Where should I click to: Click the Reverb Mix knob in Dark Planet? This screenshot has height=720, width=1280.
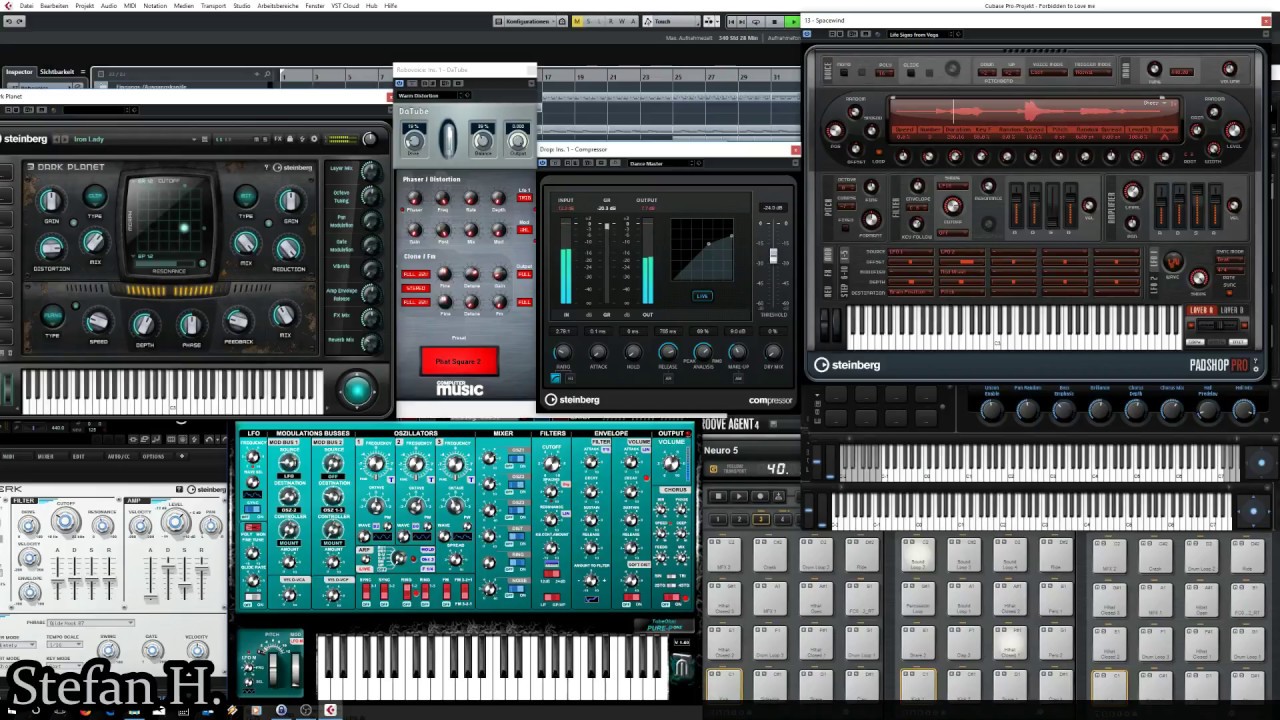(370, 343)
